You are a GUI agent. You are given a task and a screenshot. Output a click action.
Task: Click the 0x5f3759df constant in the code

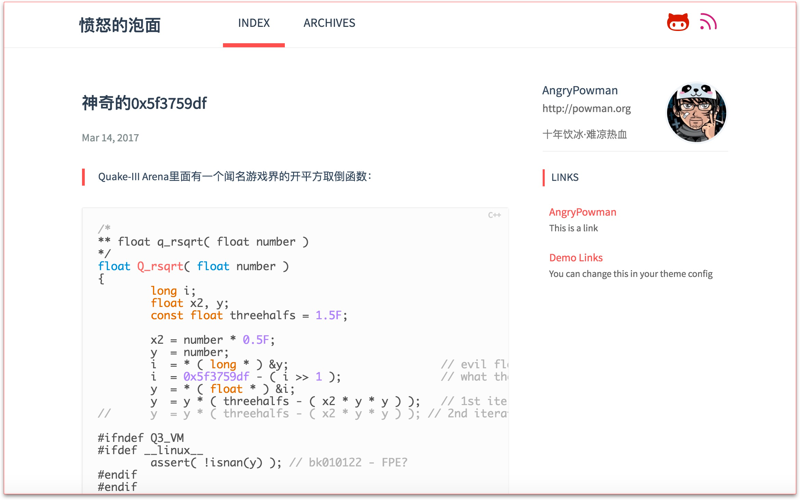coord(216,377)
